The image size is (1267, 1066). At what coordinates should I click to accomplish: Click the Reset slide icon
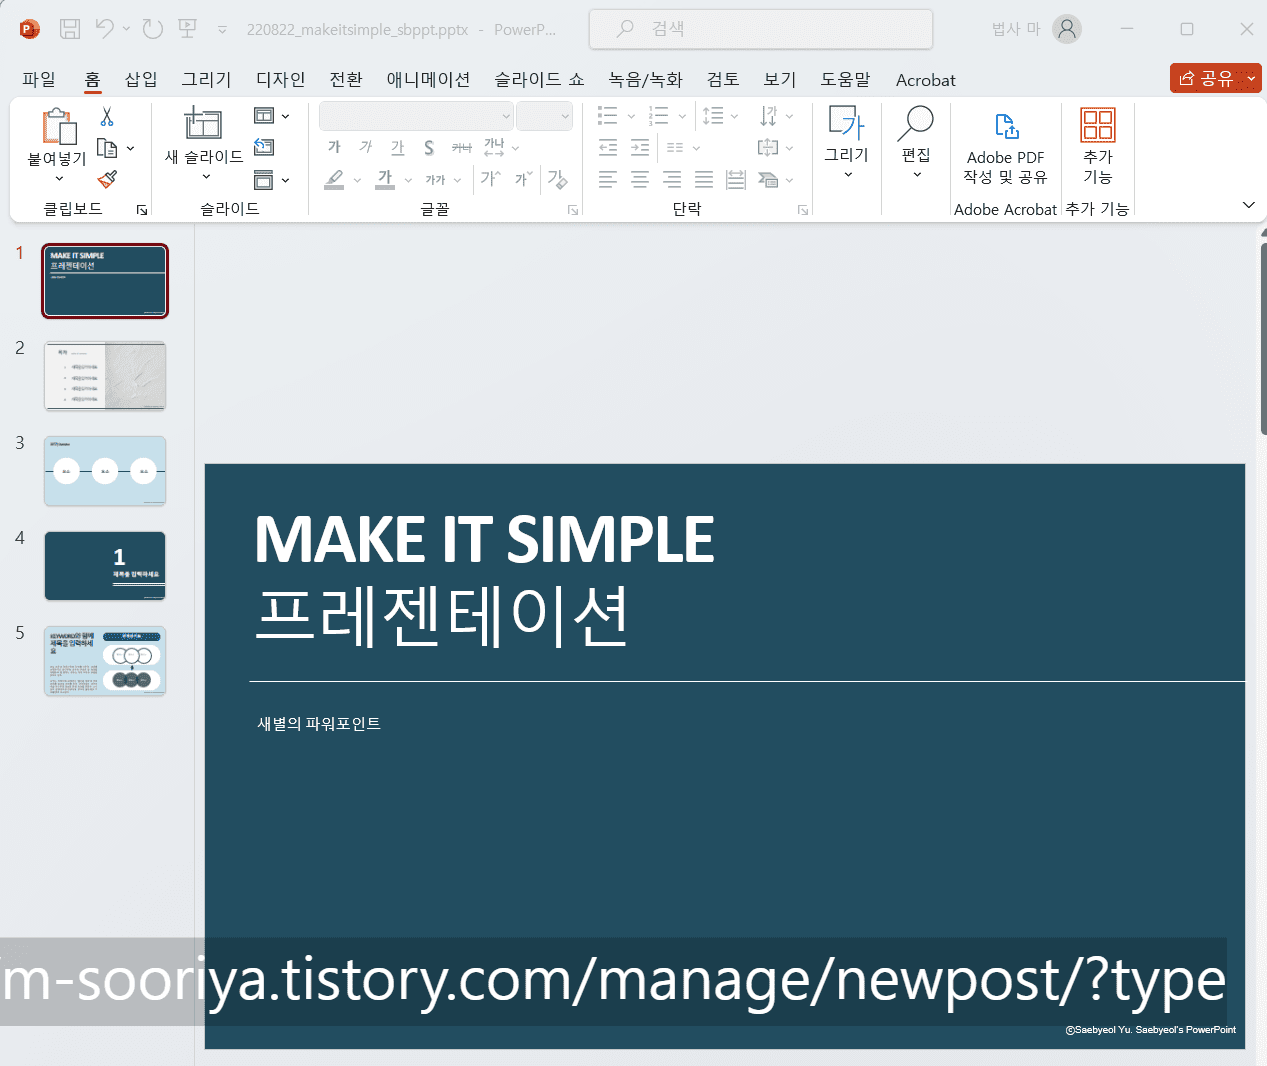point(264,148)
